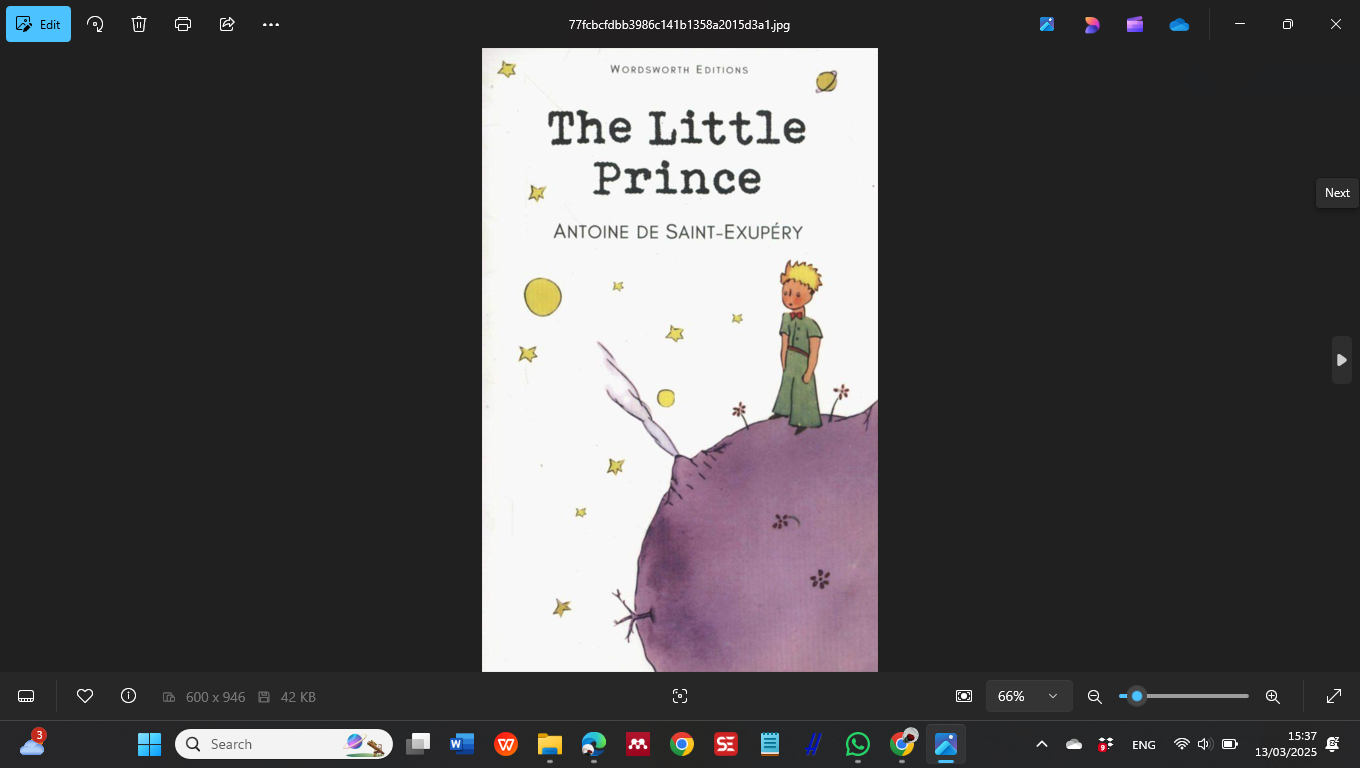Image resolution: width=1360 pixels, height=768 pixels.
Task: Delete the image with trash icon
Action: pyautogui.click(x=139, y=24)
